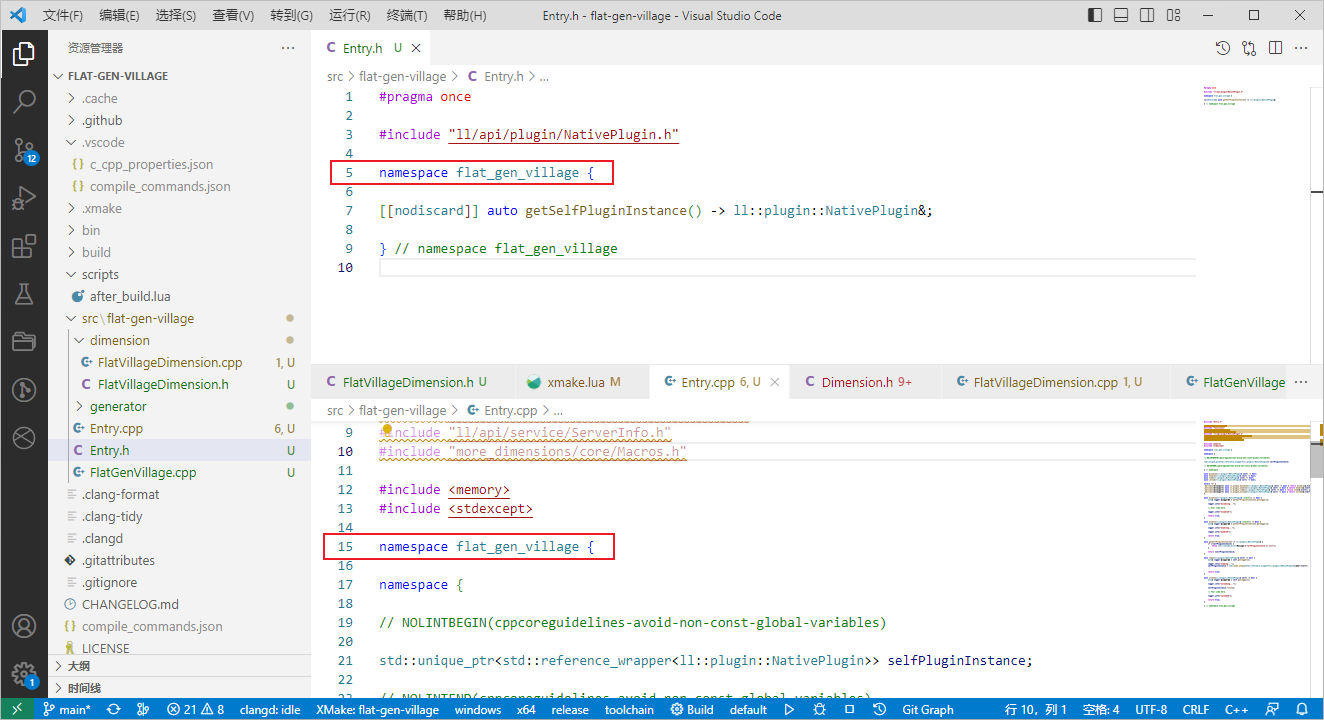Open Git Graph from status bar
This screenshot has width=1324, height=720.
tap(928, 709)
